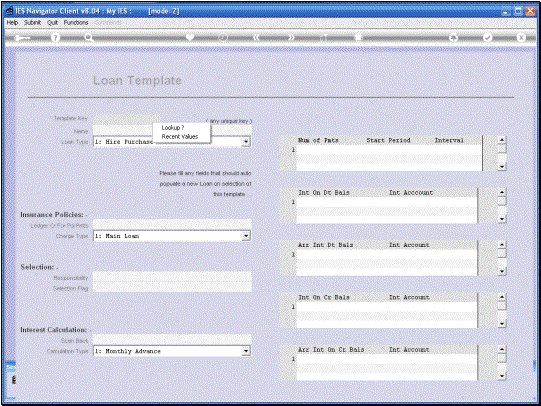Expand the Monthly Advance calculation type dropdown
541x406 pixels.
(x=246, y=351)
